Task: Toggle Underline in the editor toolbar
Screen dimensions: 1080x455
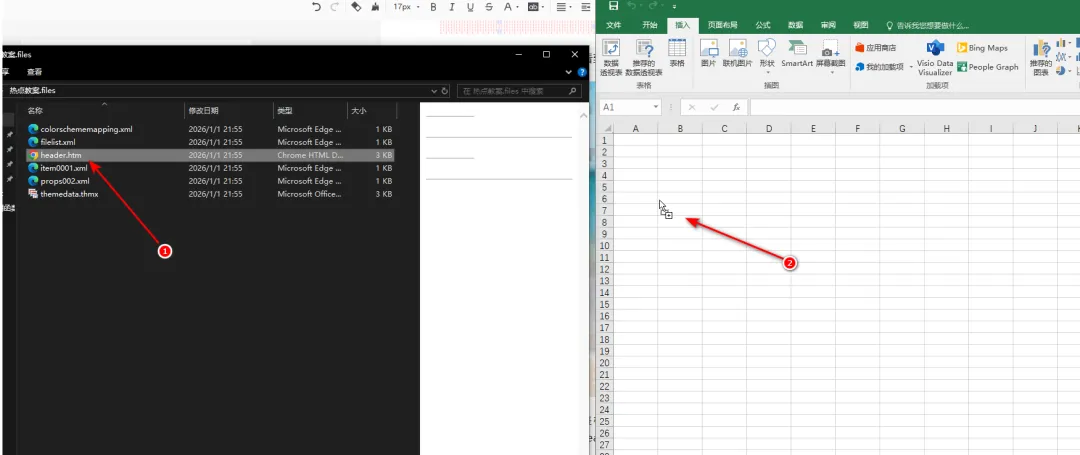Action: (470, 7)
